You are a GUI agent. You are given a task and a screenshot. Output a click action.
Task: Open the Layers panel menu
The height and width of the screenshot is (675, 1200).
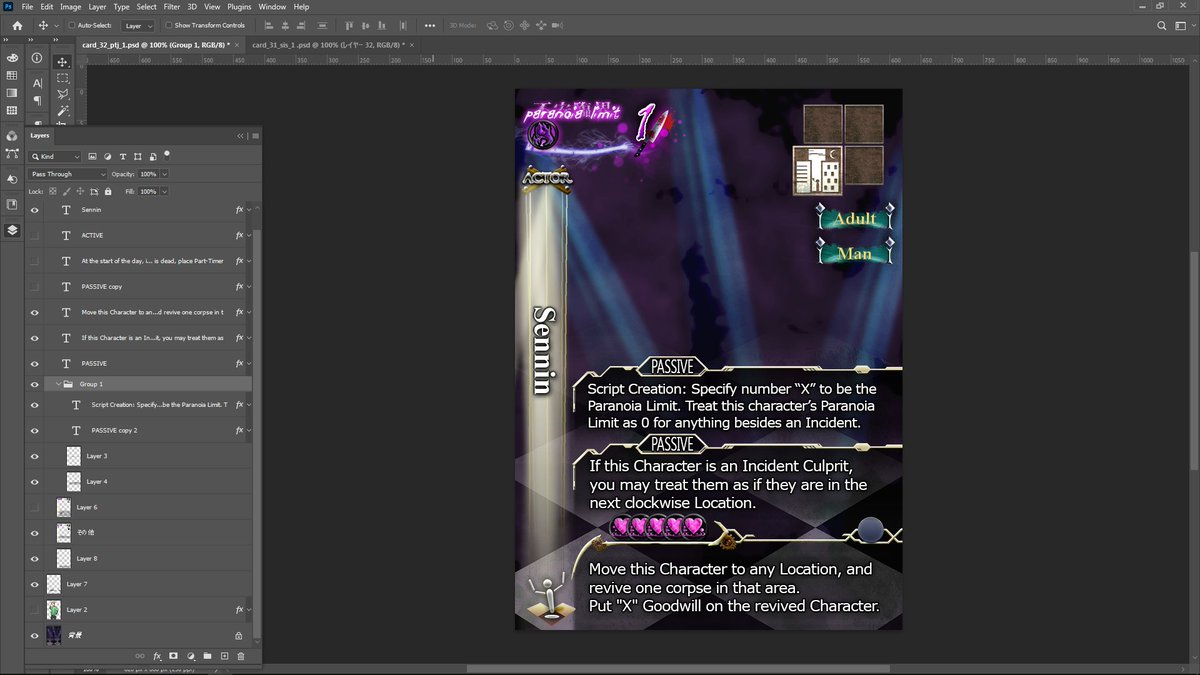coord(256,135)
